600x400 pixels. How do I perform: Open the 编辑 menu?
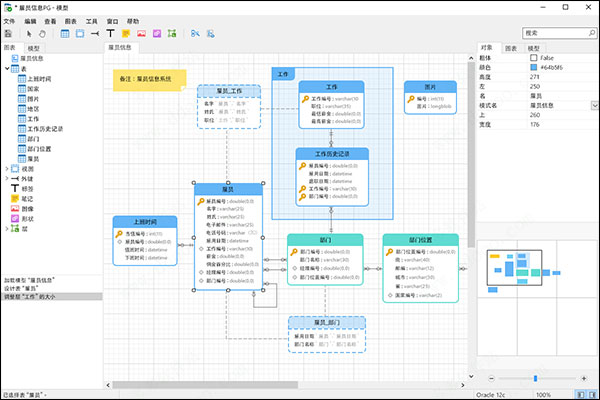click(x=30, y=21)
